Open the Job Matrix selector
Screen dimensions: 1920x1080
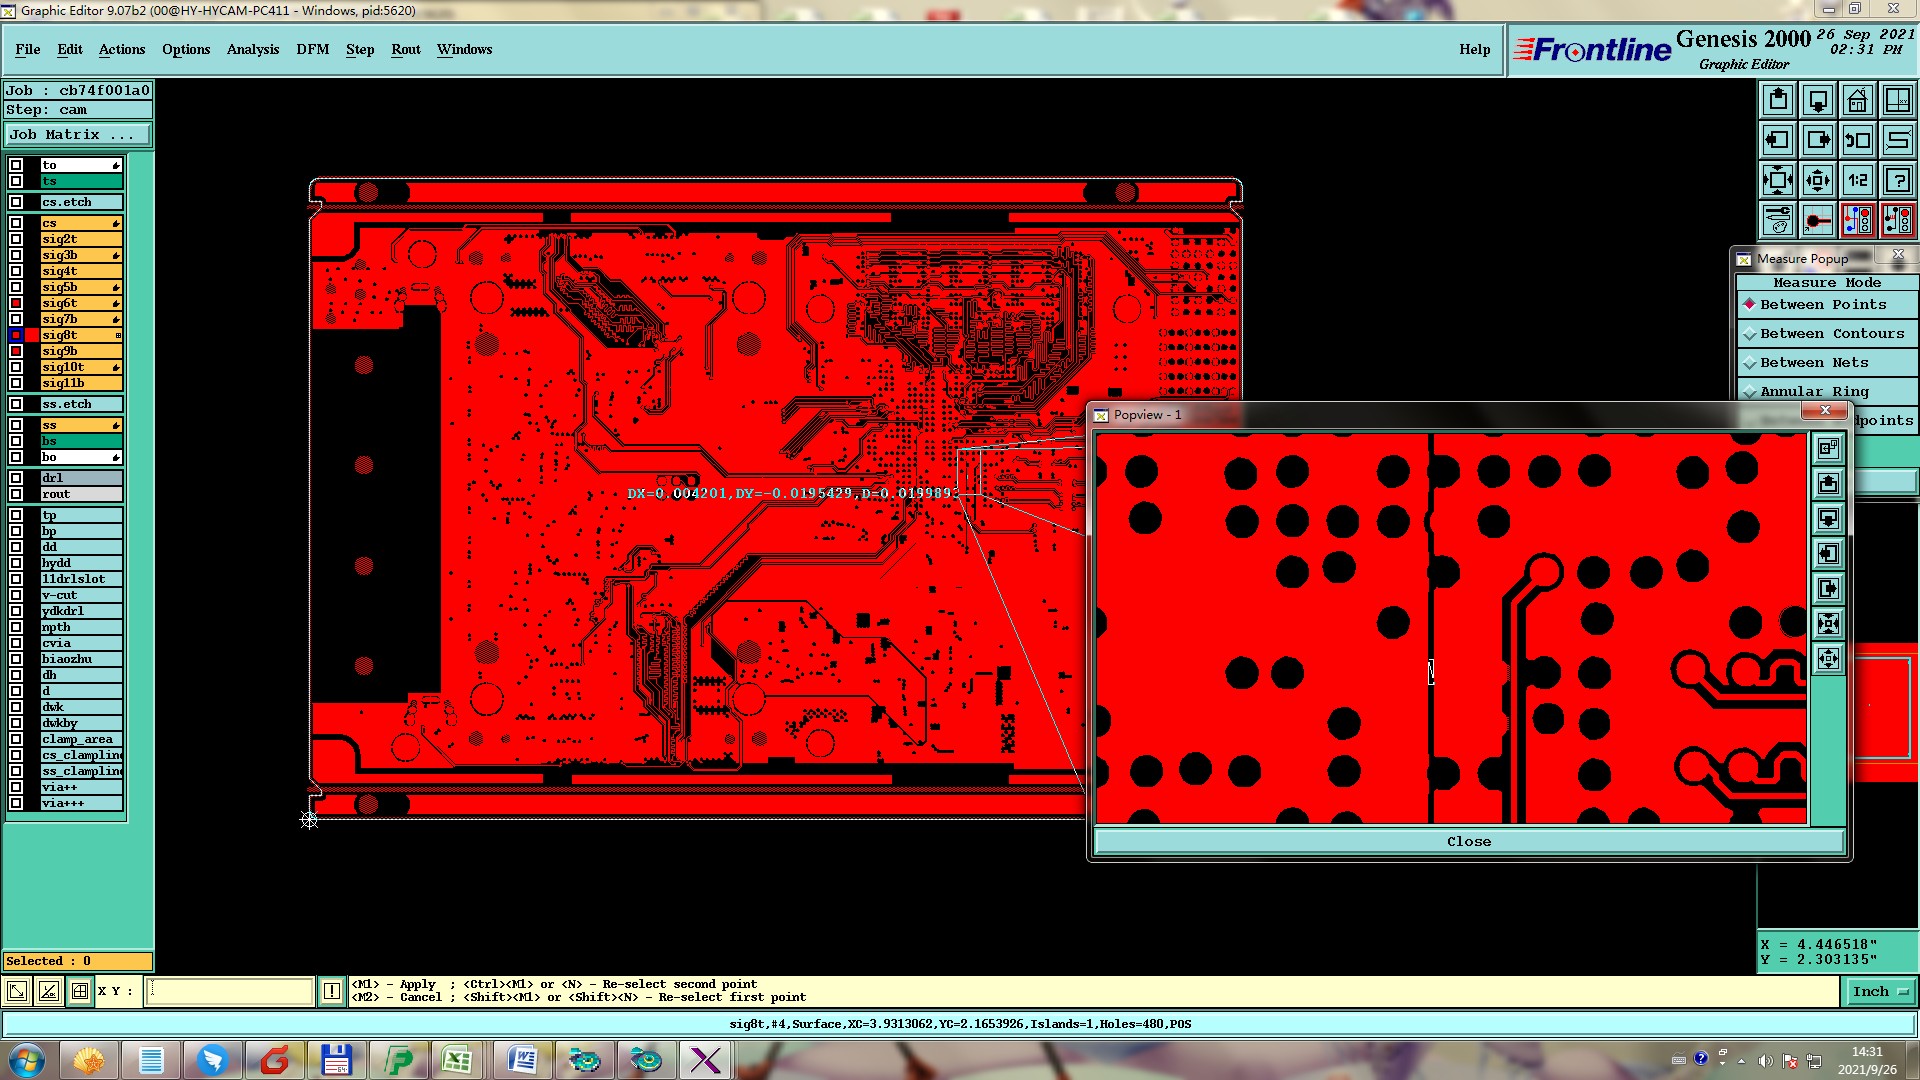(77, 135)
